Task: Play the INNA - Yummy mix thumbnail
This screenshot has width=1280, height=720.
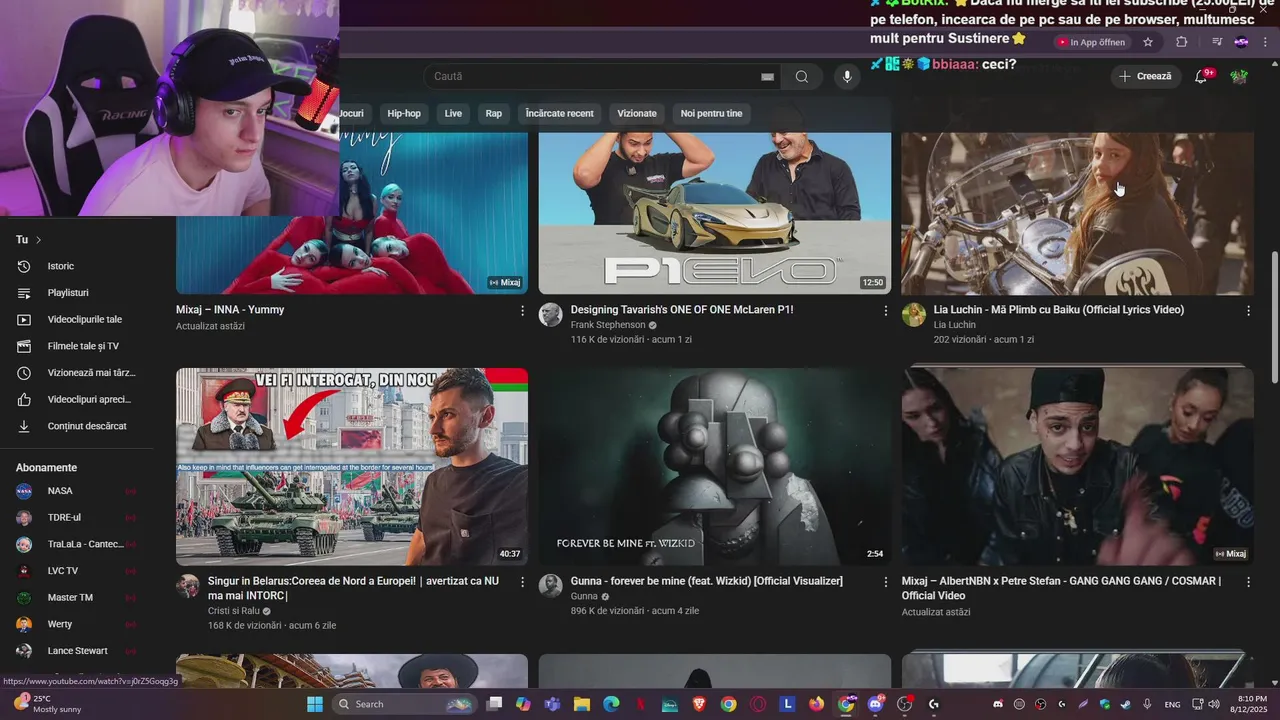Action: 352,213
